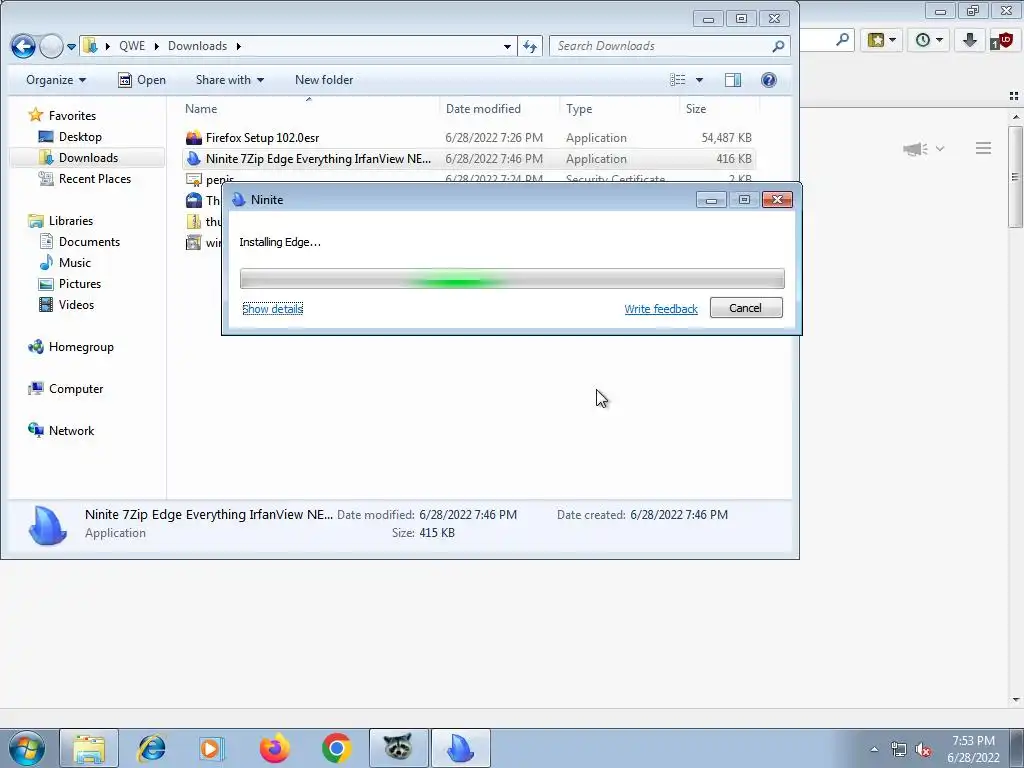Open Explorer help icon

[x=769, y=80]
